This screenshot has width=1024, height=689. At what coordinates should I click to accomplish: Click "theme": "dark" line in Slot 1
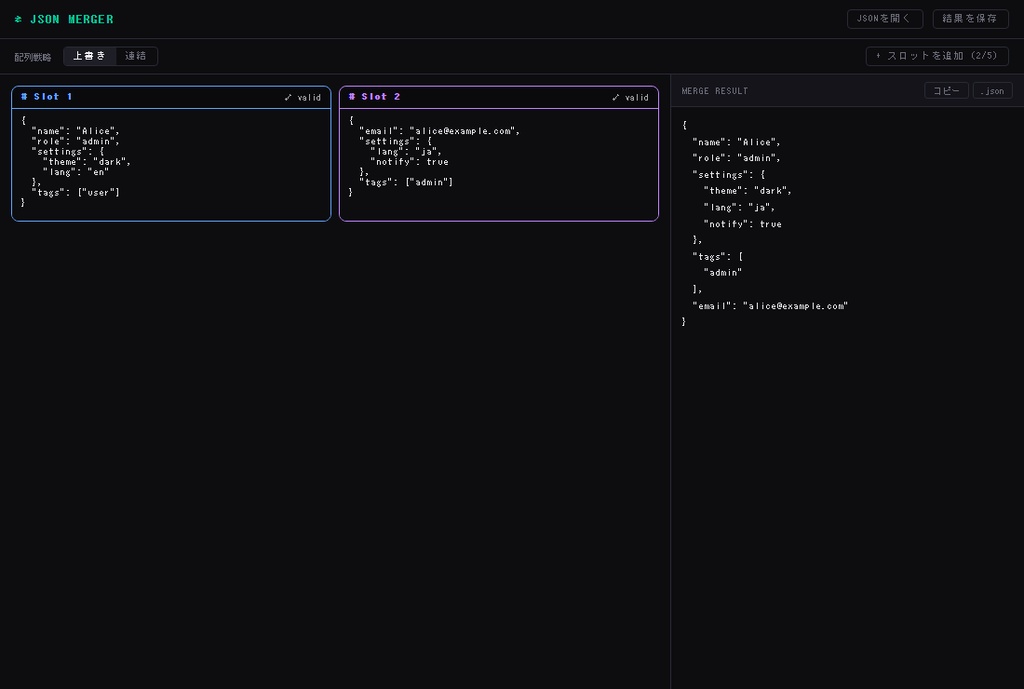(x=87, y=161)
